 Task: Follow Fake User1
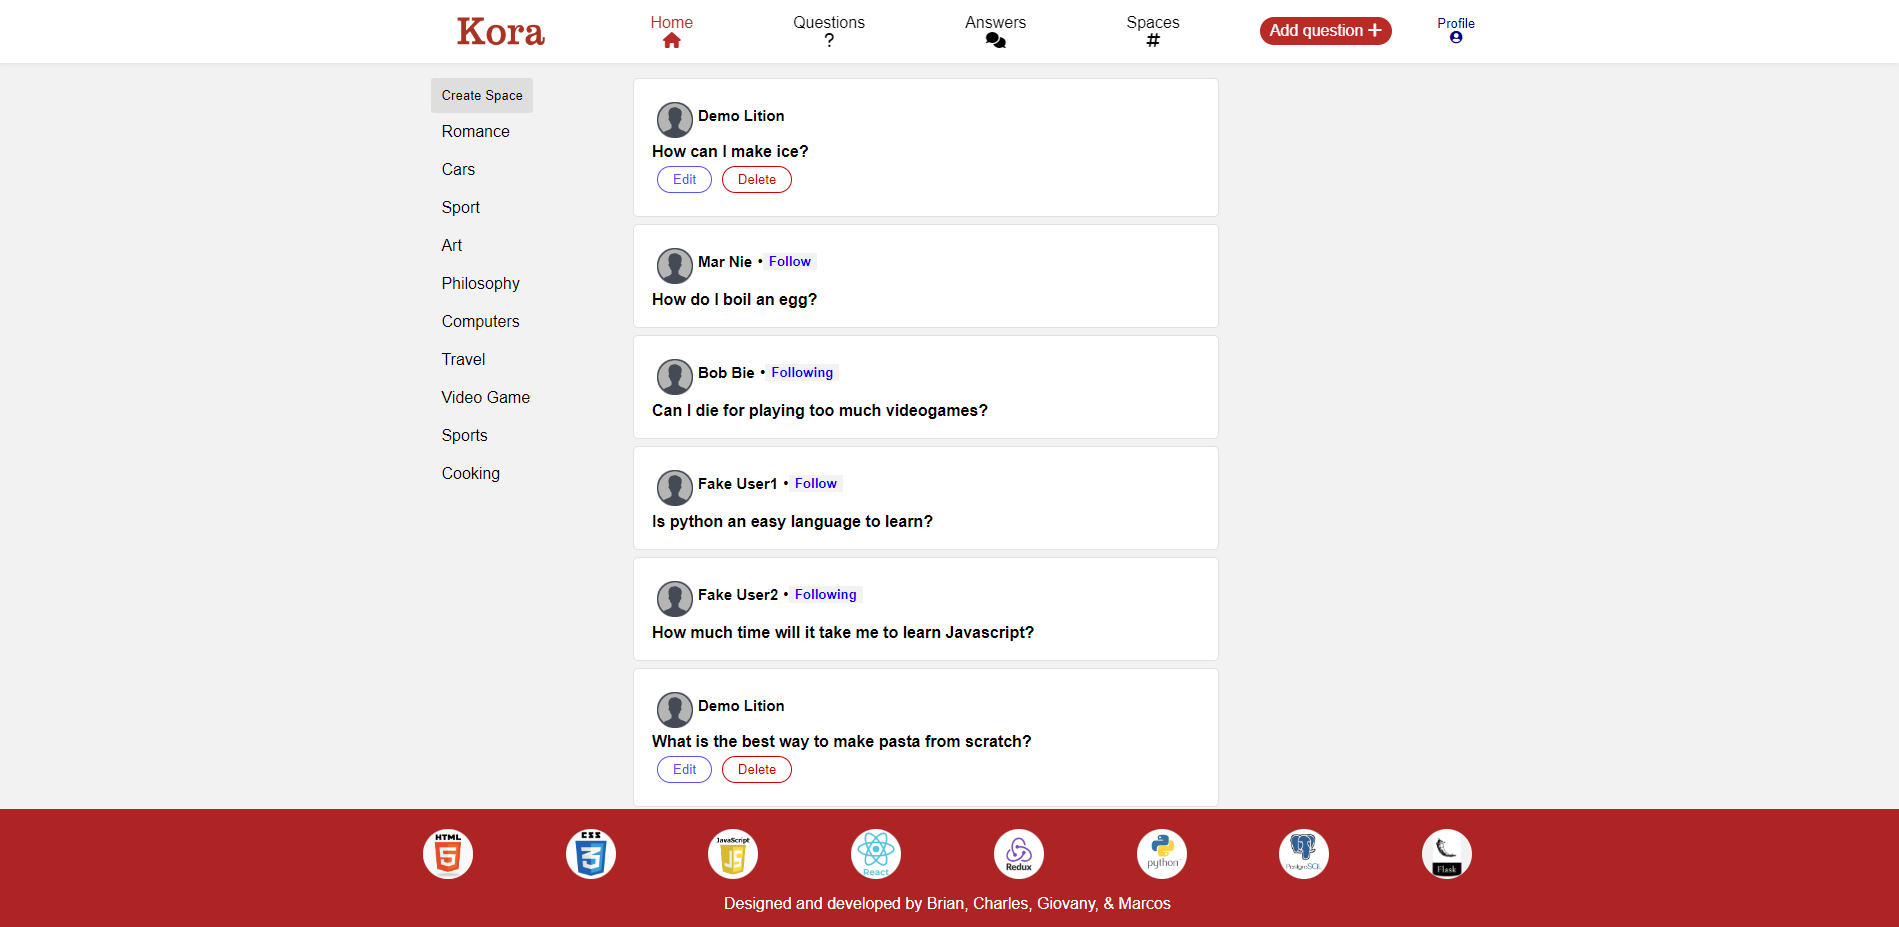point(815,484)
